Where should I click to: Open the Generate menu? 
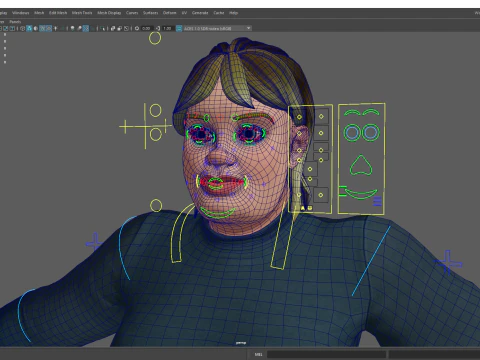point(200,13)
